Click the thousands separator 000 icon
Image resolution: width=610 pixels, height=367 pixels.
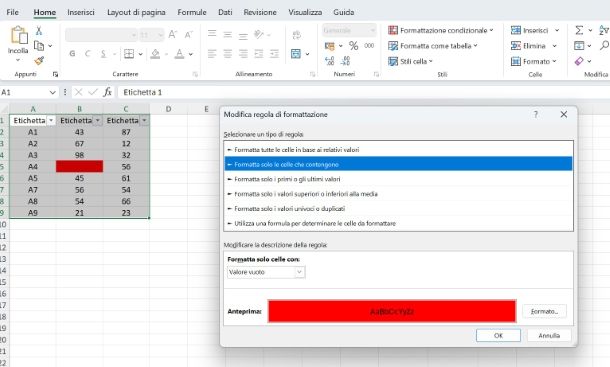(369, 46)
